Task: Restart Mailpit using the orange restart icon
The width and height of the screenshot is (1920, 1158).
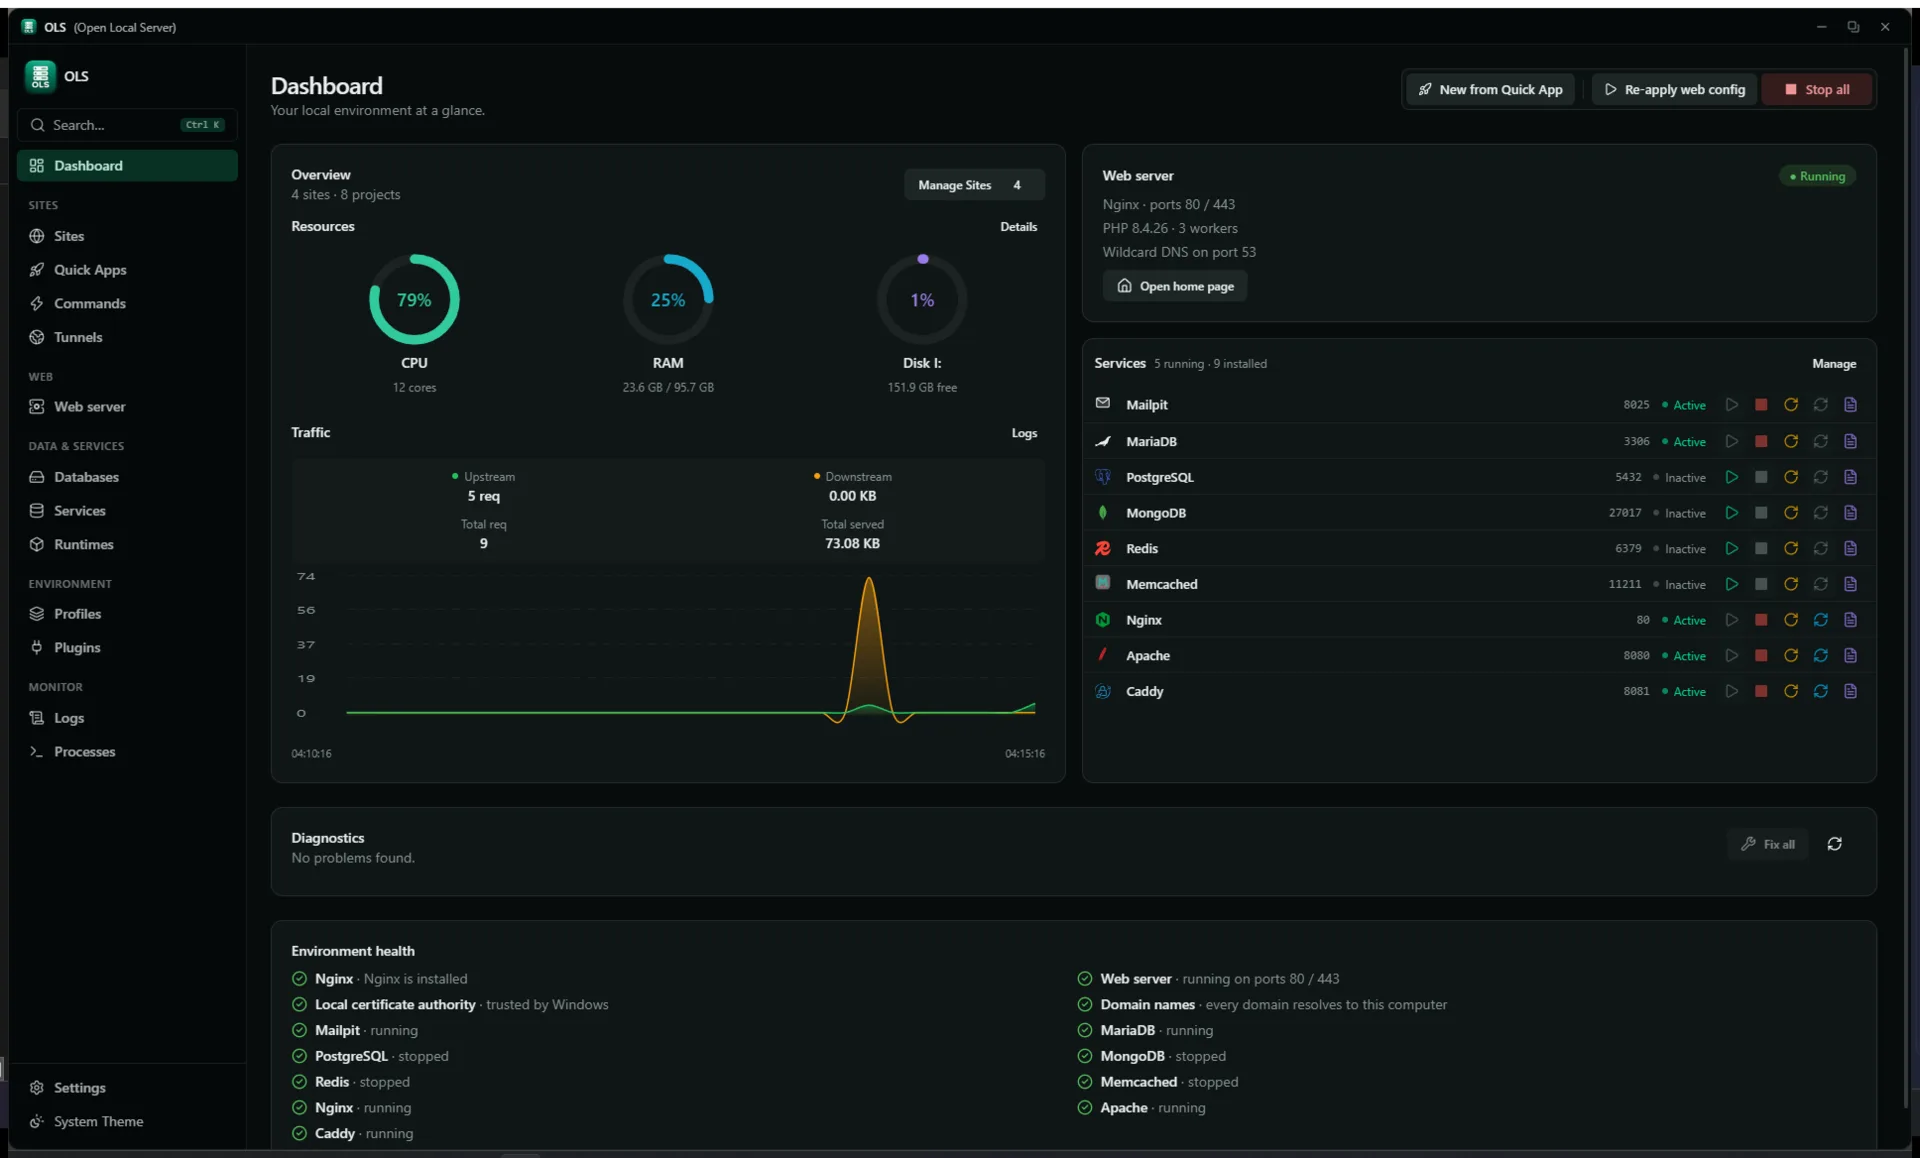Action: click(x=1791, y=405)
